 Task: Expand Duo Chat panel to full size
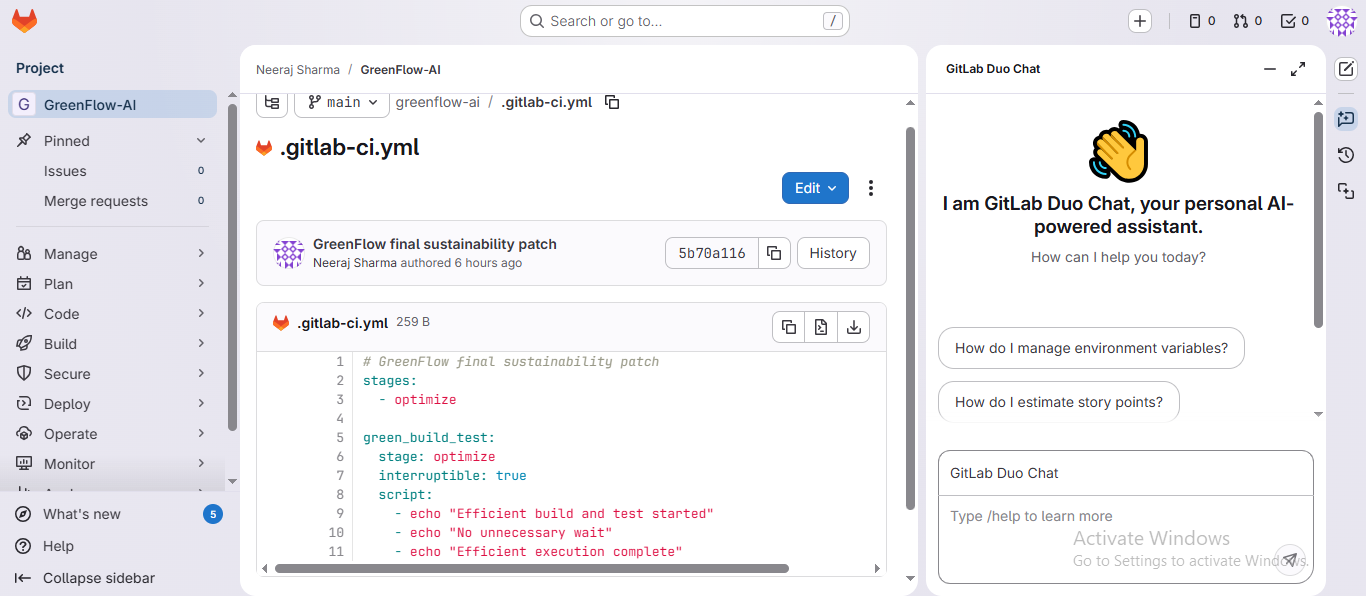[1298, 69]
